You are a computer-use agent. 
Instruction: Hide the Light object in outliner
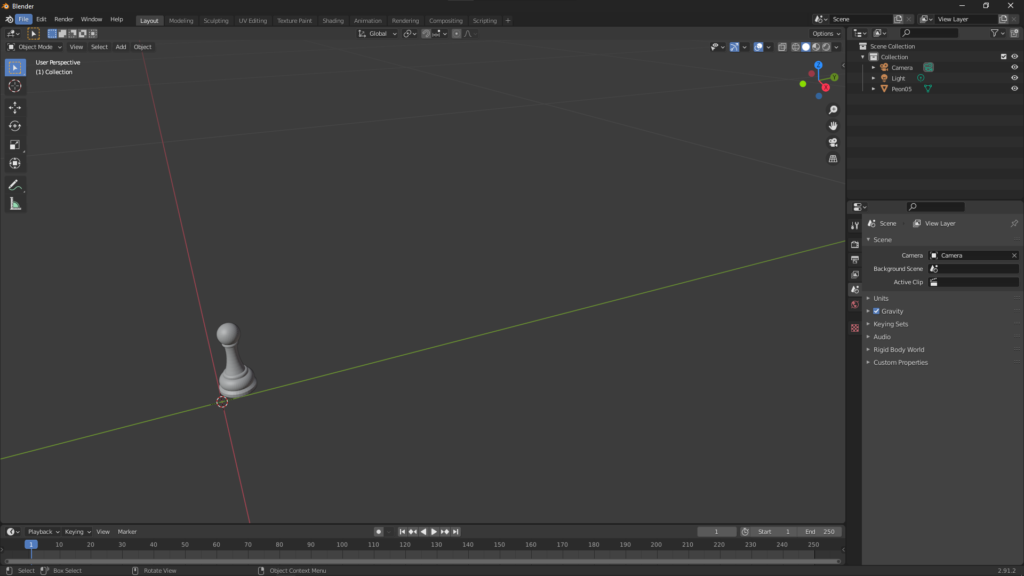pyautogui.click(x=1014, y=78)
